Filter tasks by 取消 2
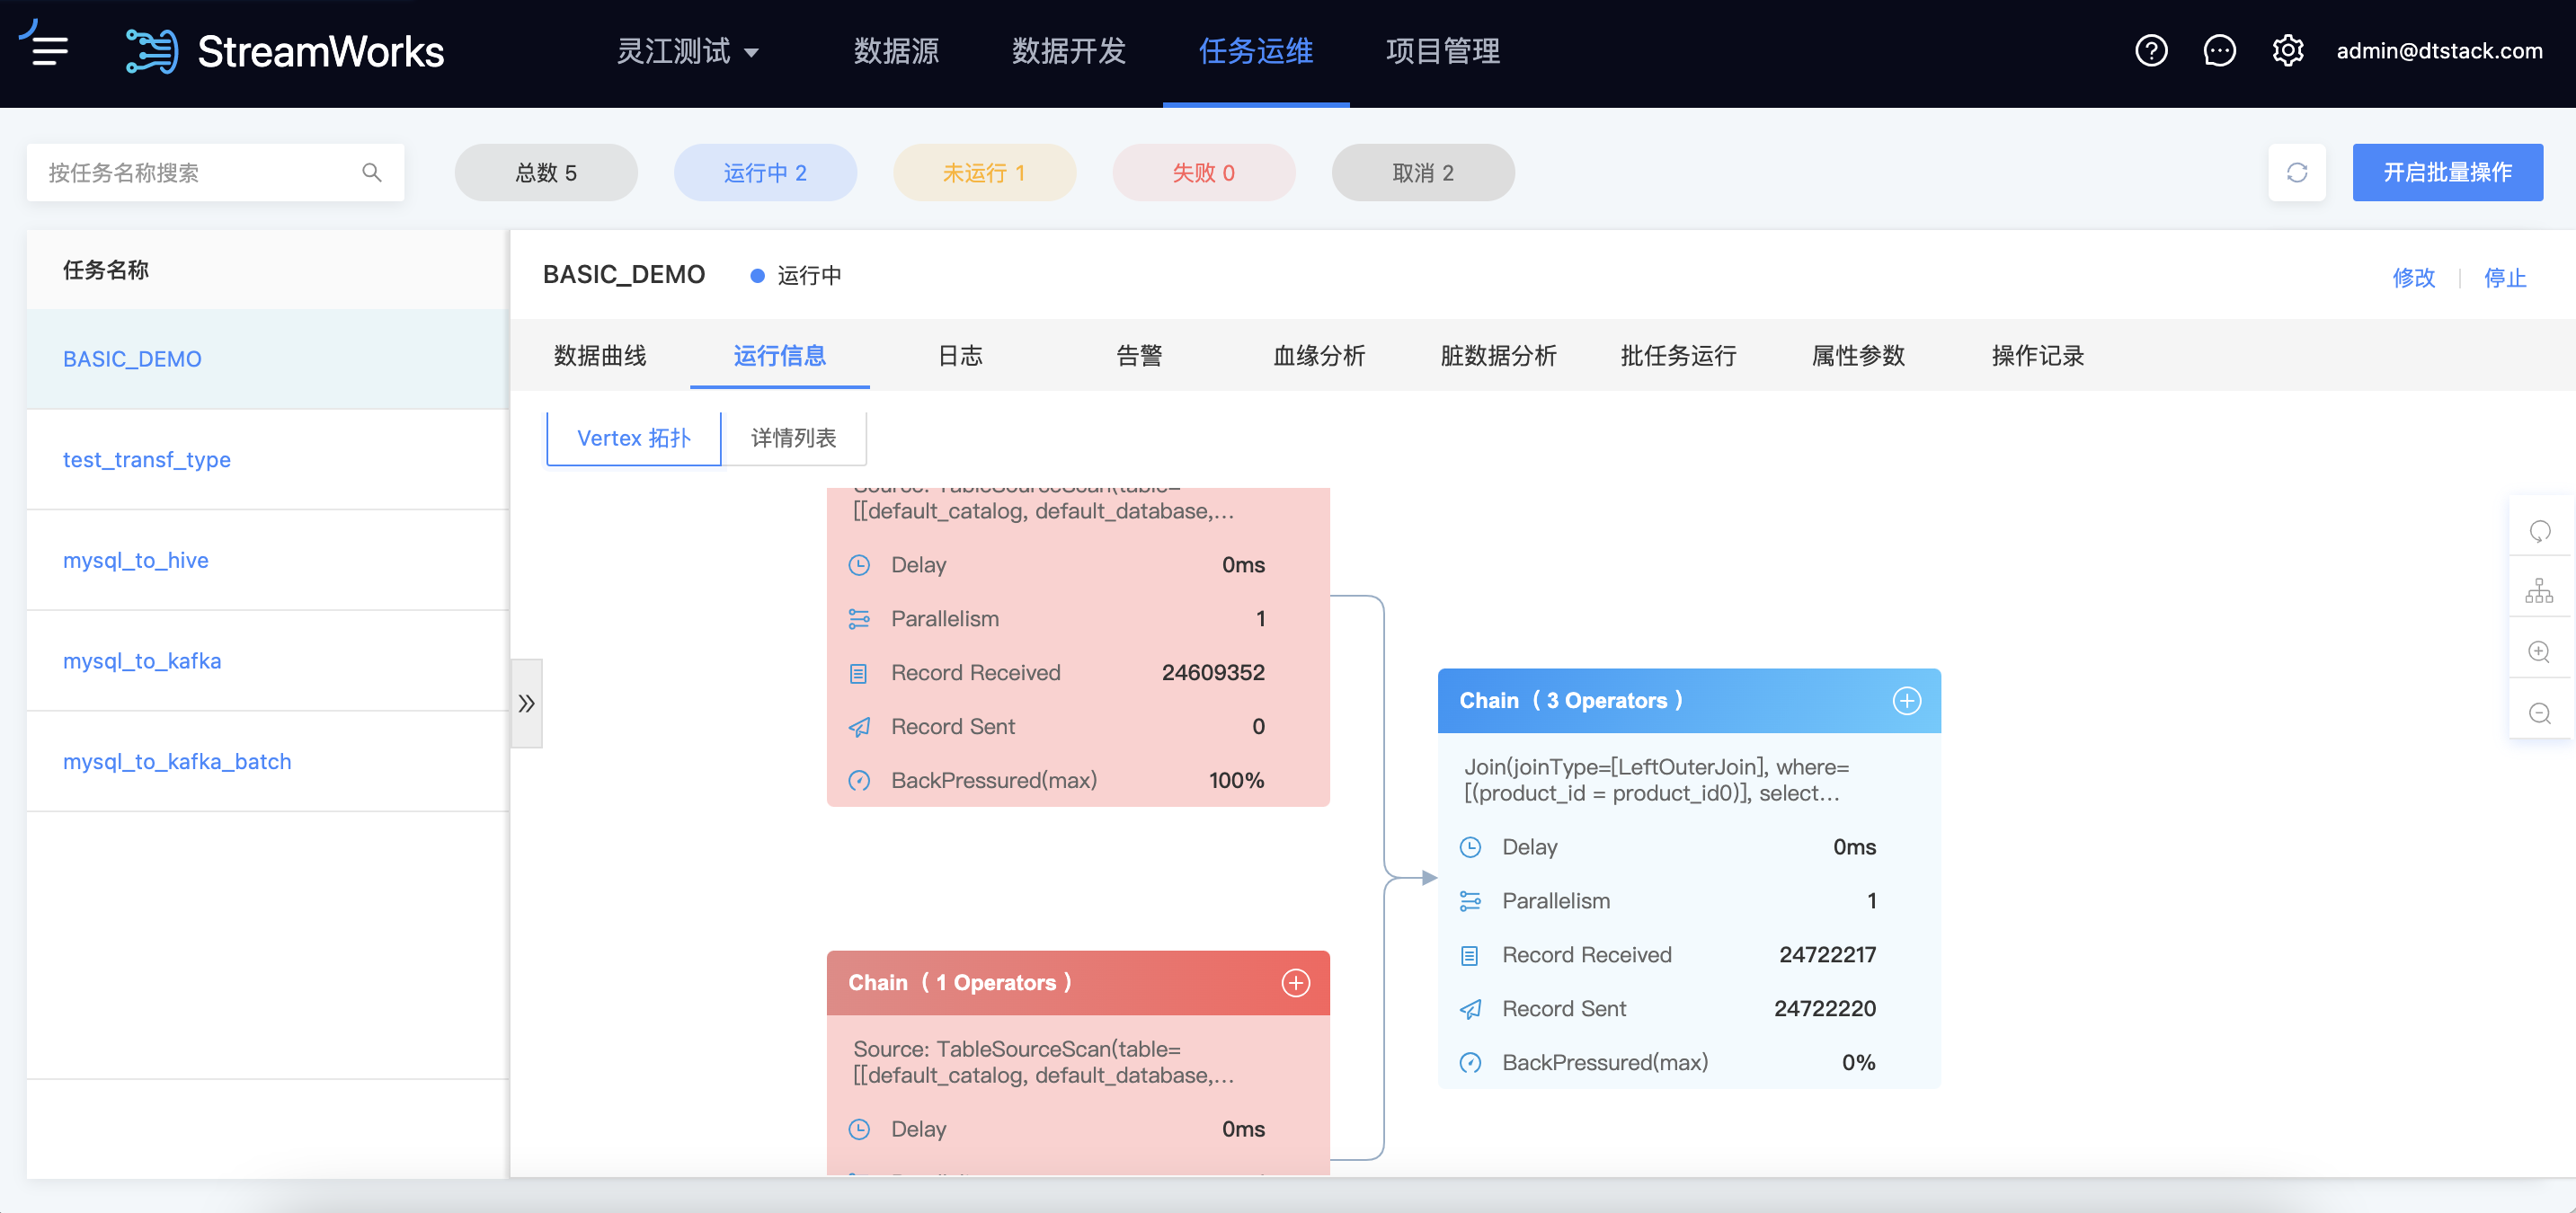Image resolution: width=2576 pixels, height=1213 pixels. [x=1423, y=172]
